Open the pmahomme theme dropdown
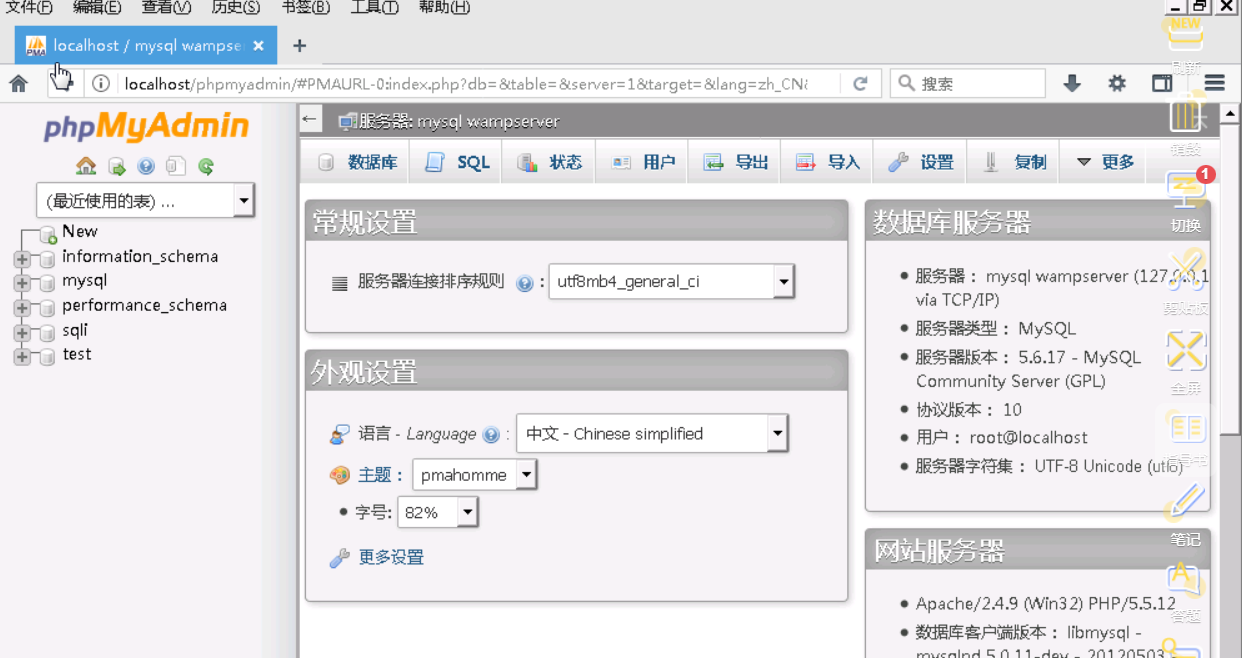Viewport: 1242px width, 658px height. pyautogui.click(x=475, y=475)
